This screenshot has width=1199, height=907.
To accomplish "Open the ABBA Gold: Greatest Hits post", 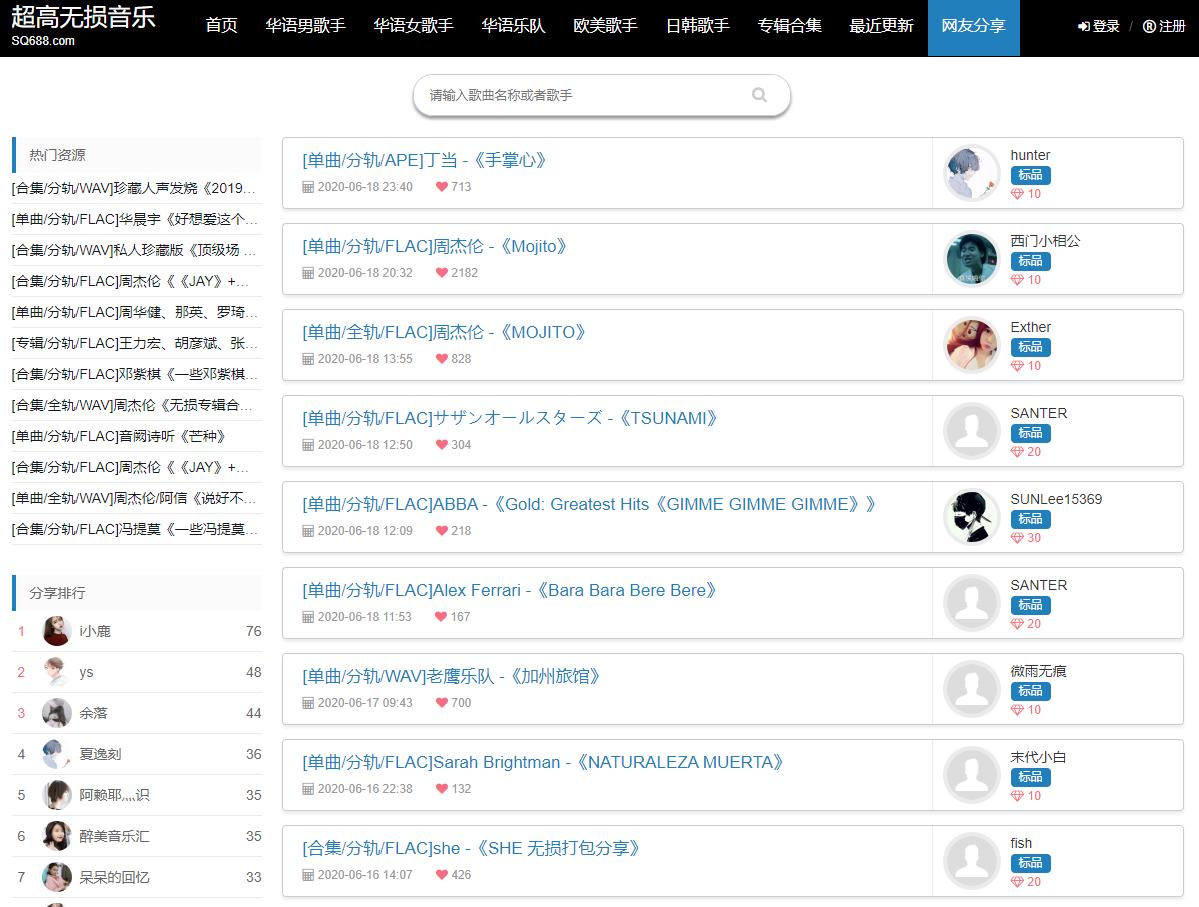I will pyautogui.click(x=589, y=505).
